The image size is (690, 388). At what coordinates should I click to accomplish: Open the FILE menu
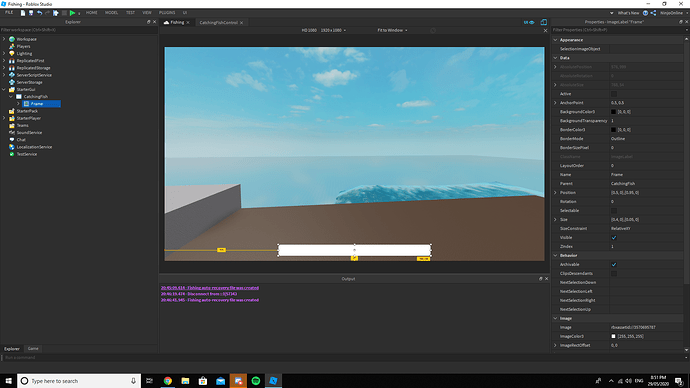coord(9,13)
